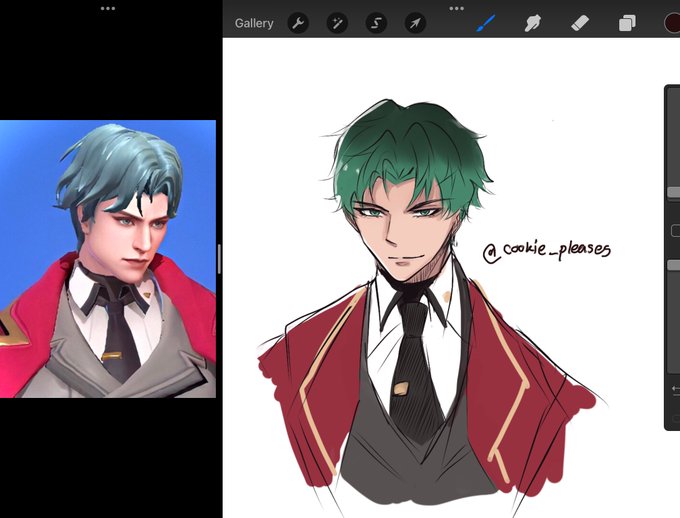Click the brush size slider handle
This screenshot has height=518, width=680.
[673, 192]
